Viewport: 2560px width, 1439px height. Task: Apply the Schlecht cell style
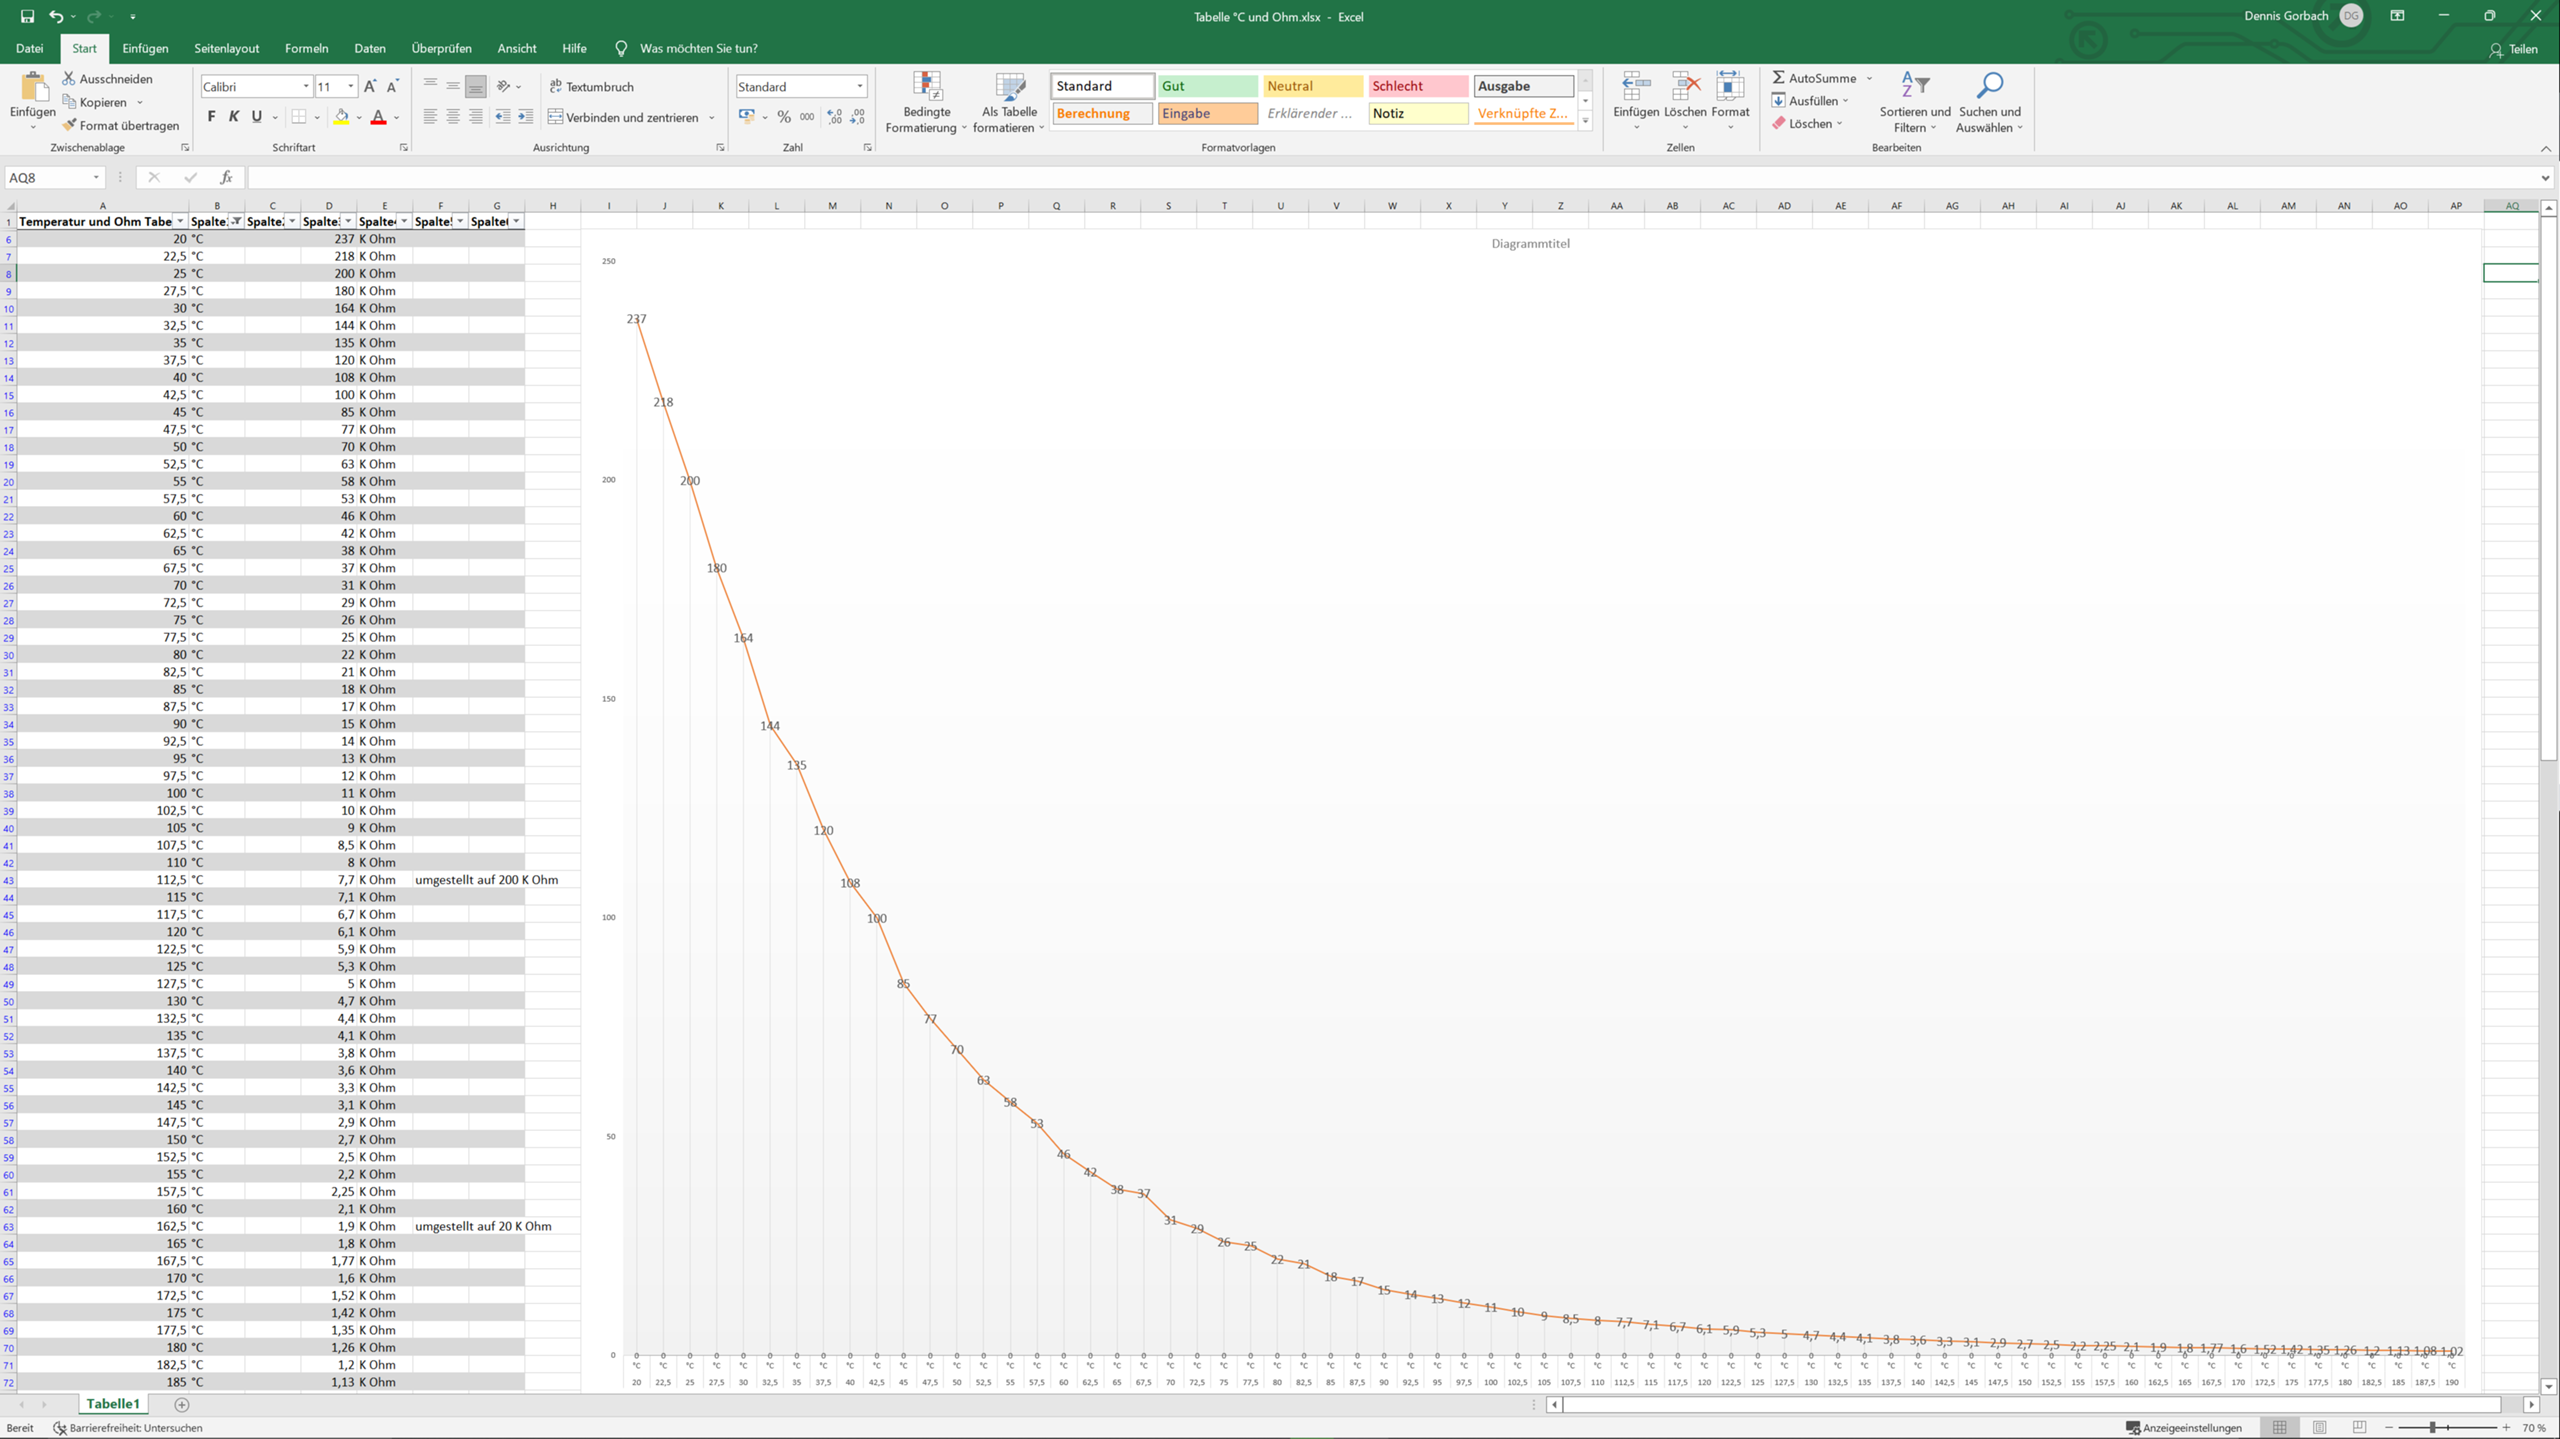click(x=1417, y=86)
